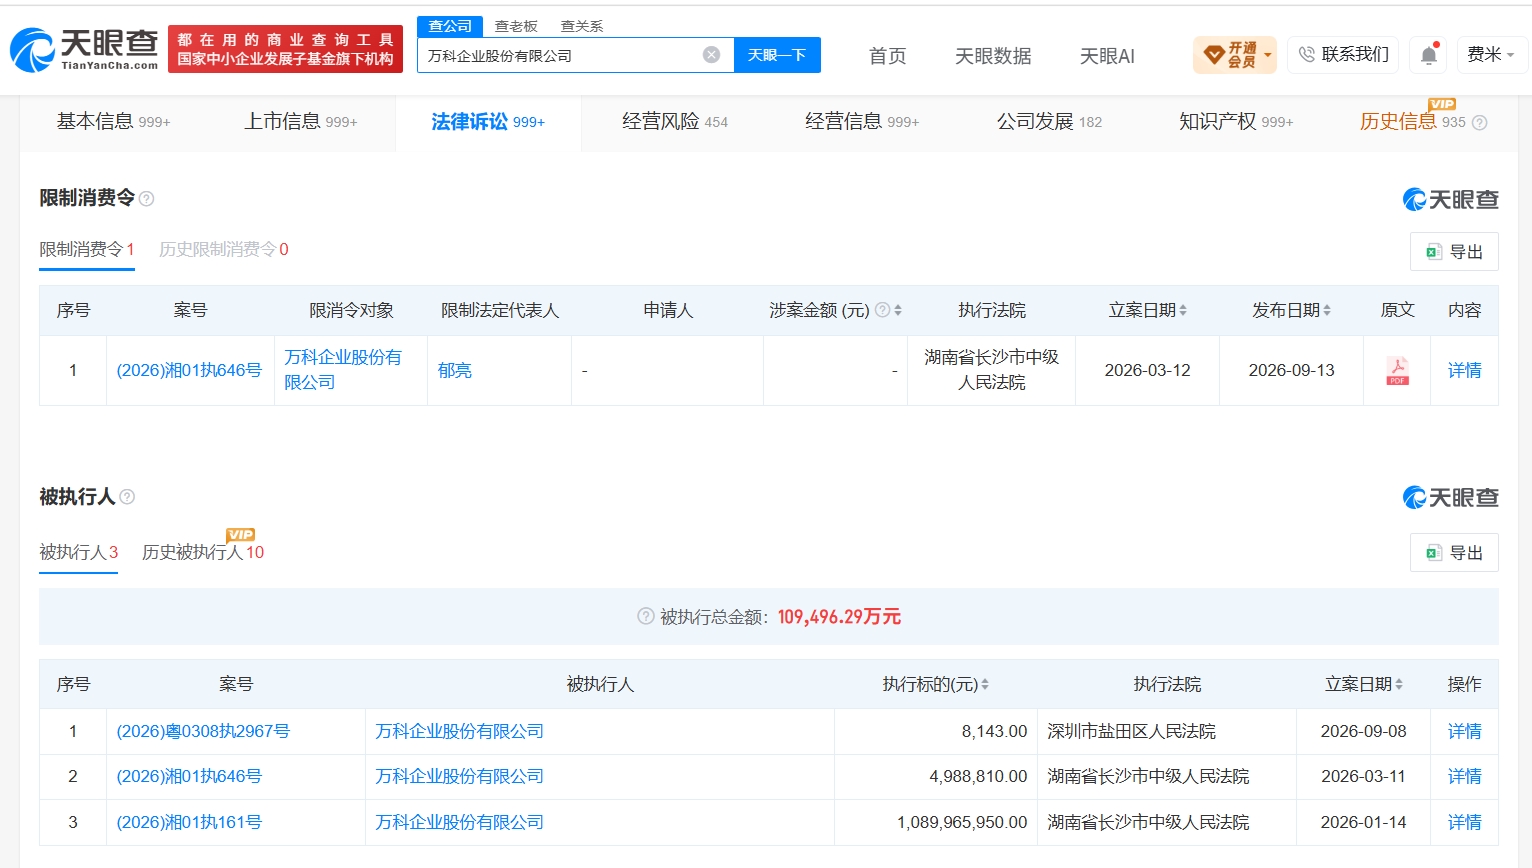Select the 法律诉讼 tab
1532x868 pixels.
(488, 122)
